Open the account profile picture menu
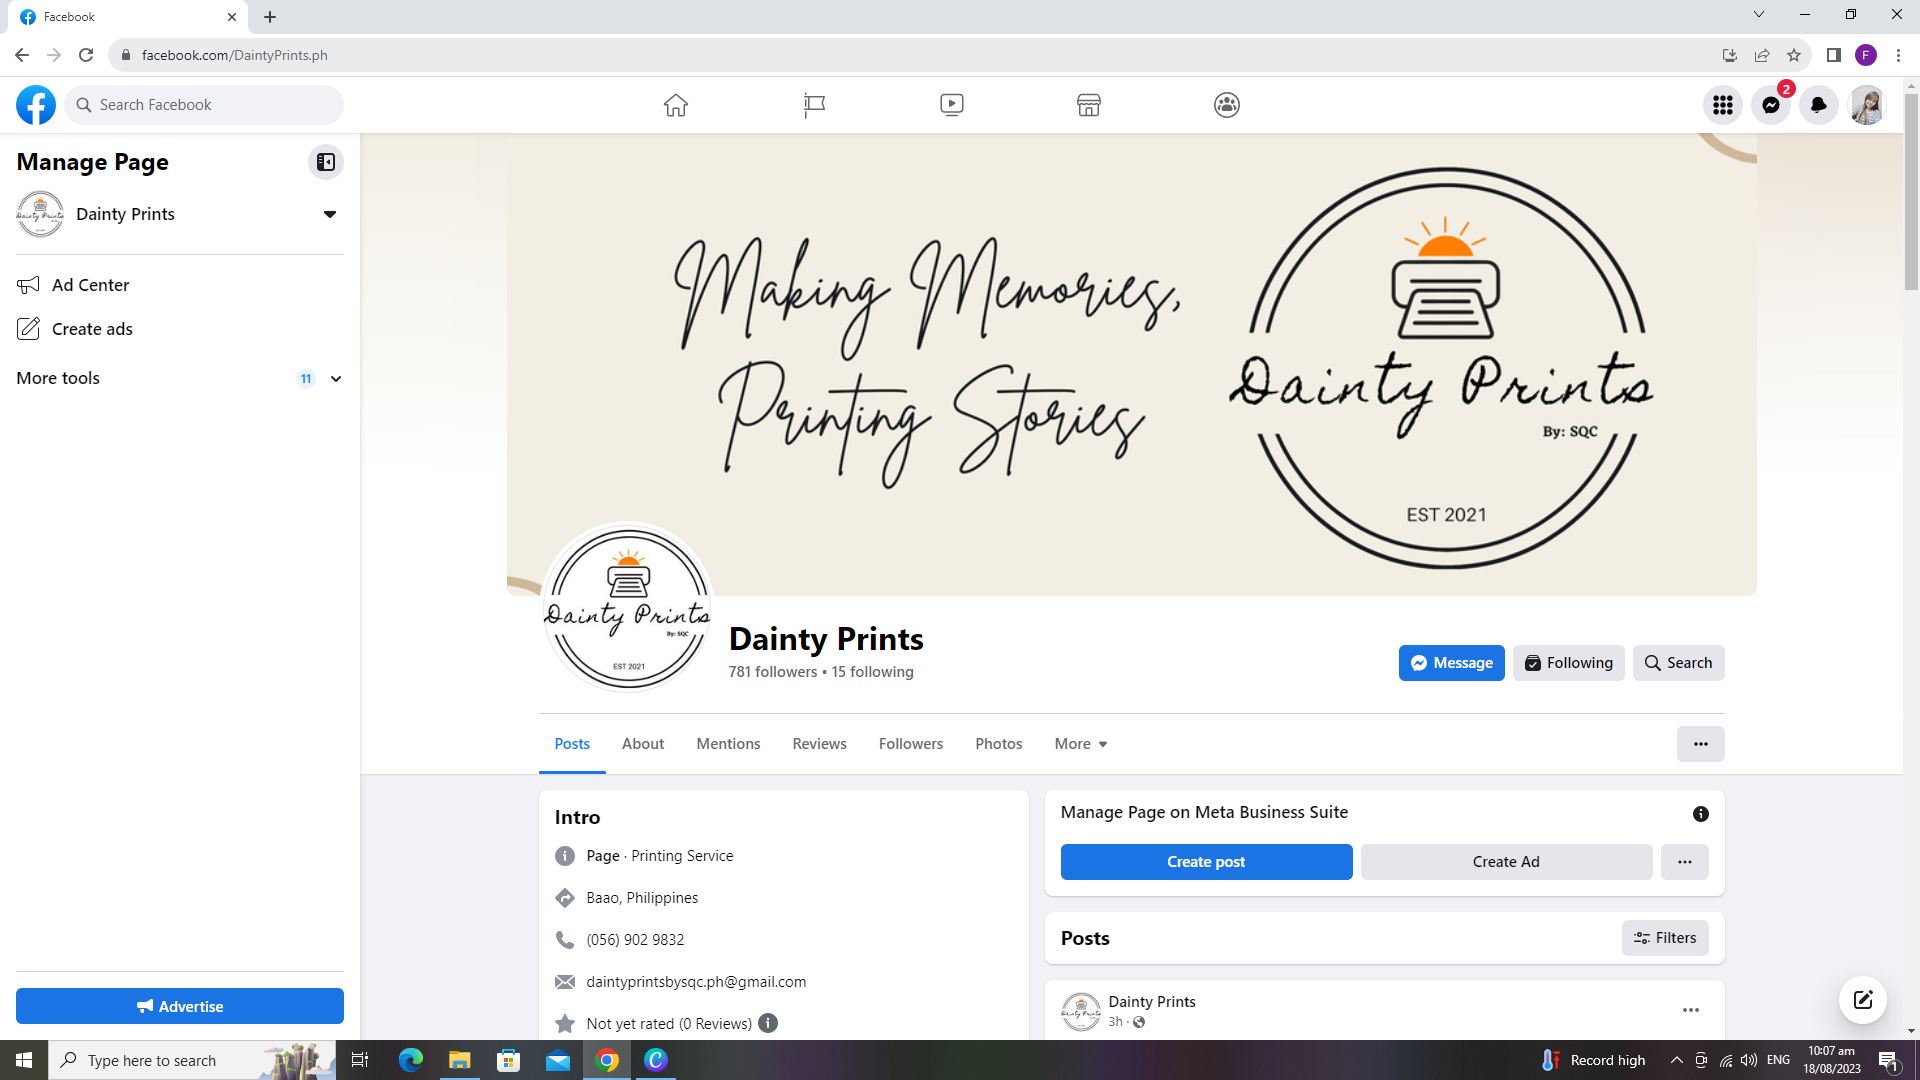The width and height of the screenshot is (1920, 1080). point(1866,105)
